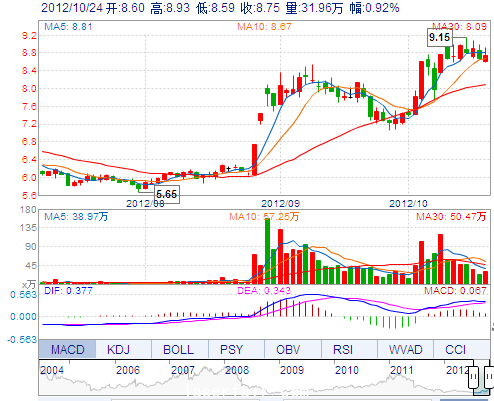Click the 2009 year on overview timeline
This screenshot has height=401, width=494.
[x=292, y=370]
